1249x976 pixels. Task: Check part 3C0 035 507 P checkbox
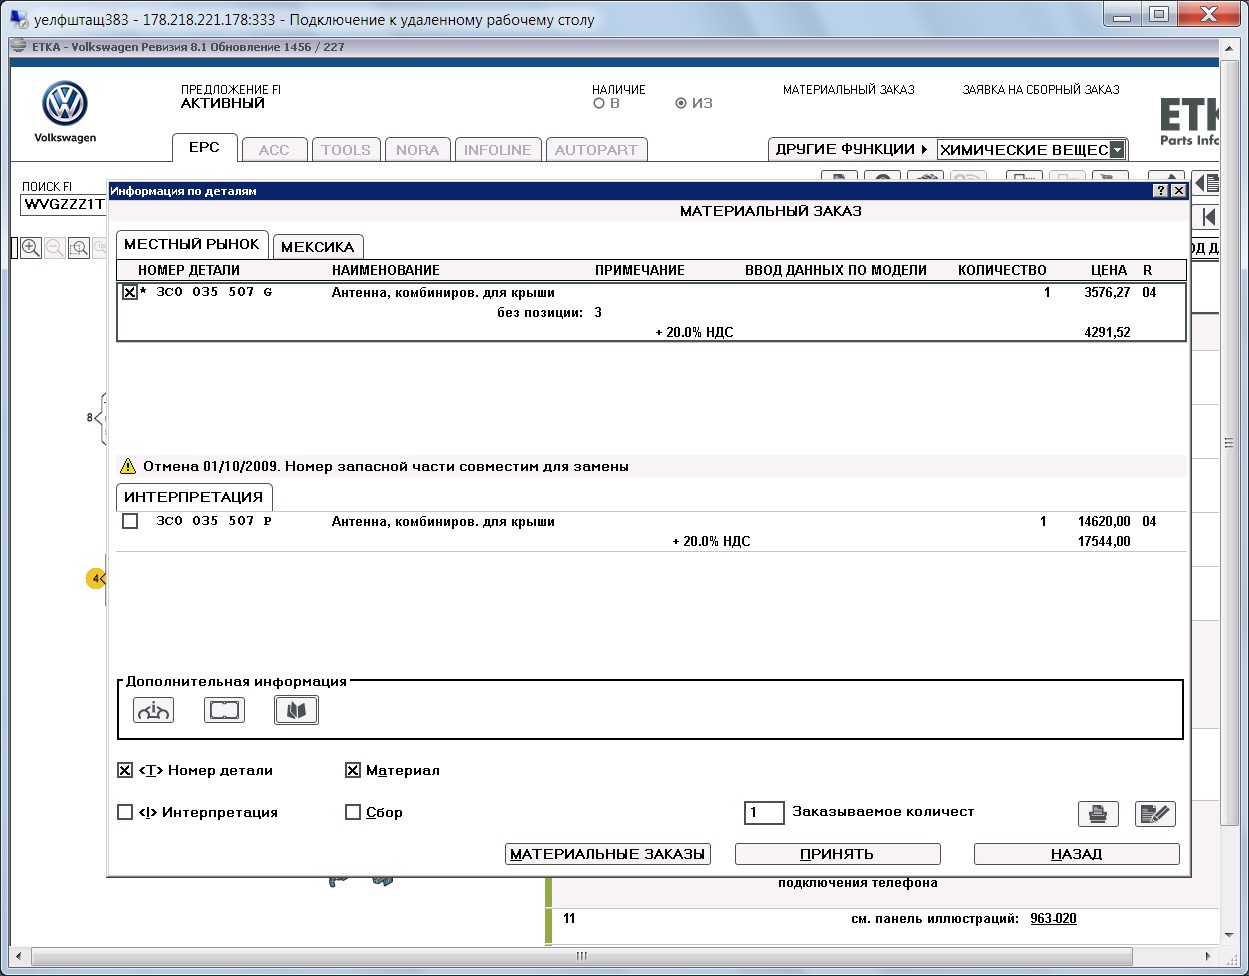(x=130, y=521)
